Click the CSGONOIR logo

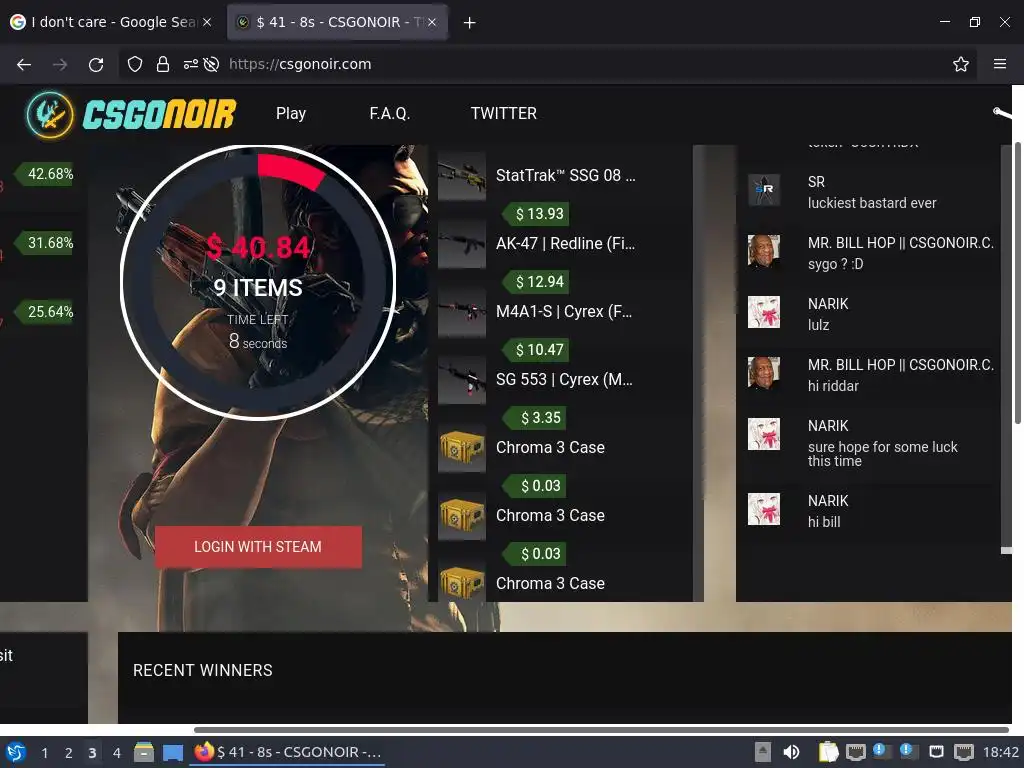click(131, 114)
